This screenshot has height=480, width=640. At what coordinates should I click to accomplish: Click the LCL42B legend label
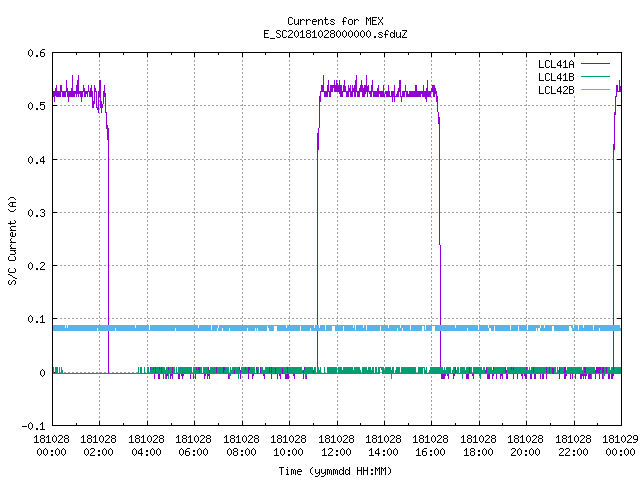tap(556, 90)
